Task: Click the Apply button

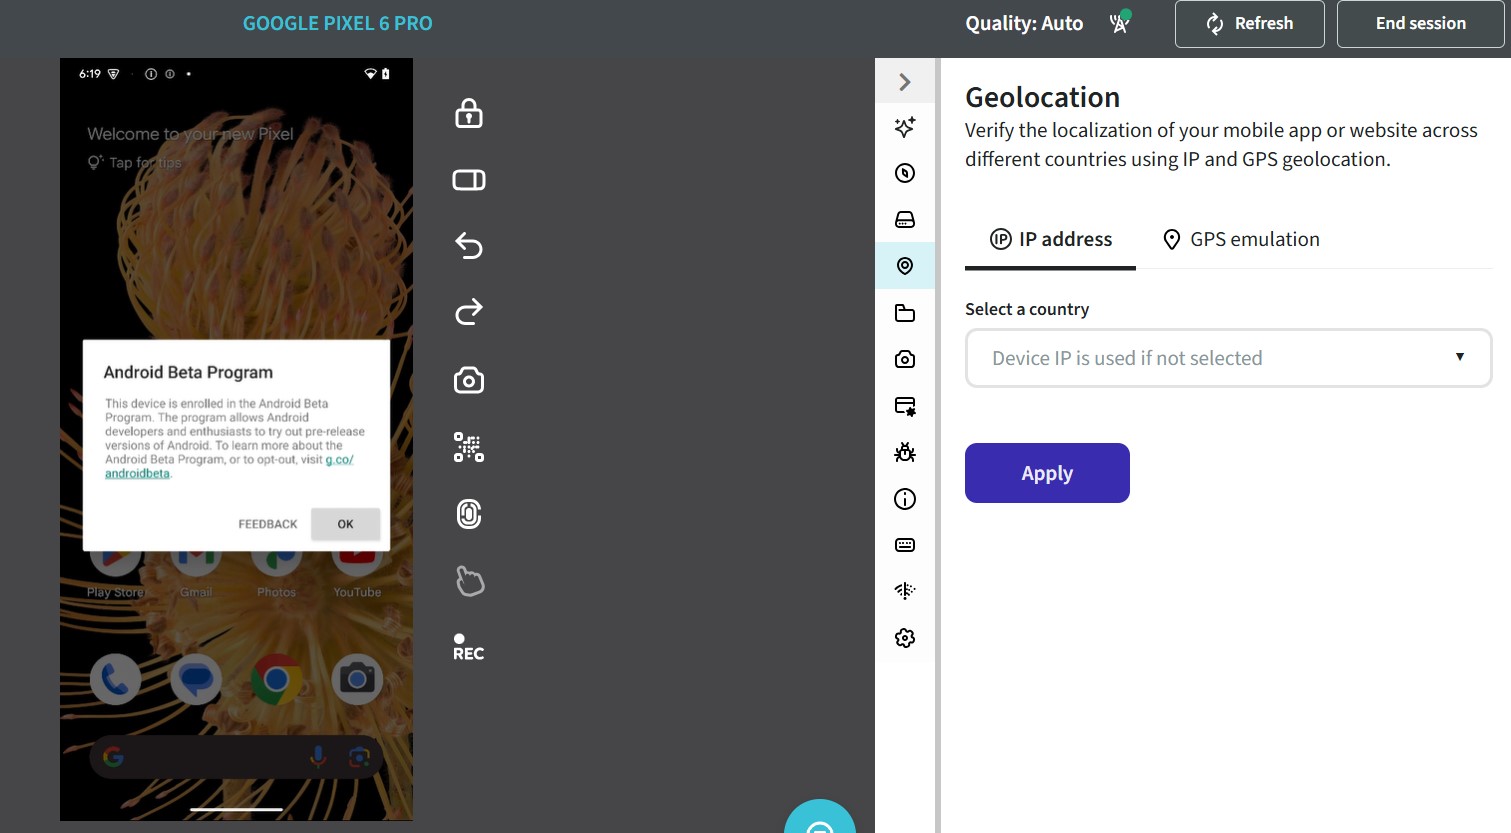Action: [1047, 473]
